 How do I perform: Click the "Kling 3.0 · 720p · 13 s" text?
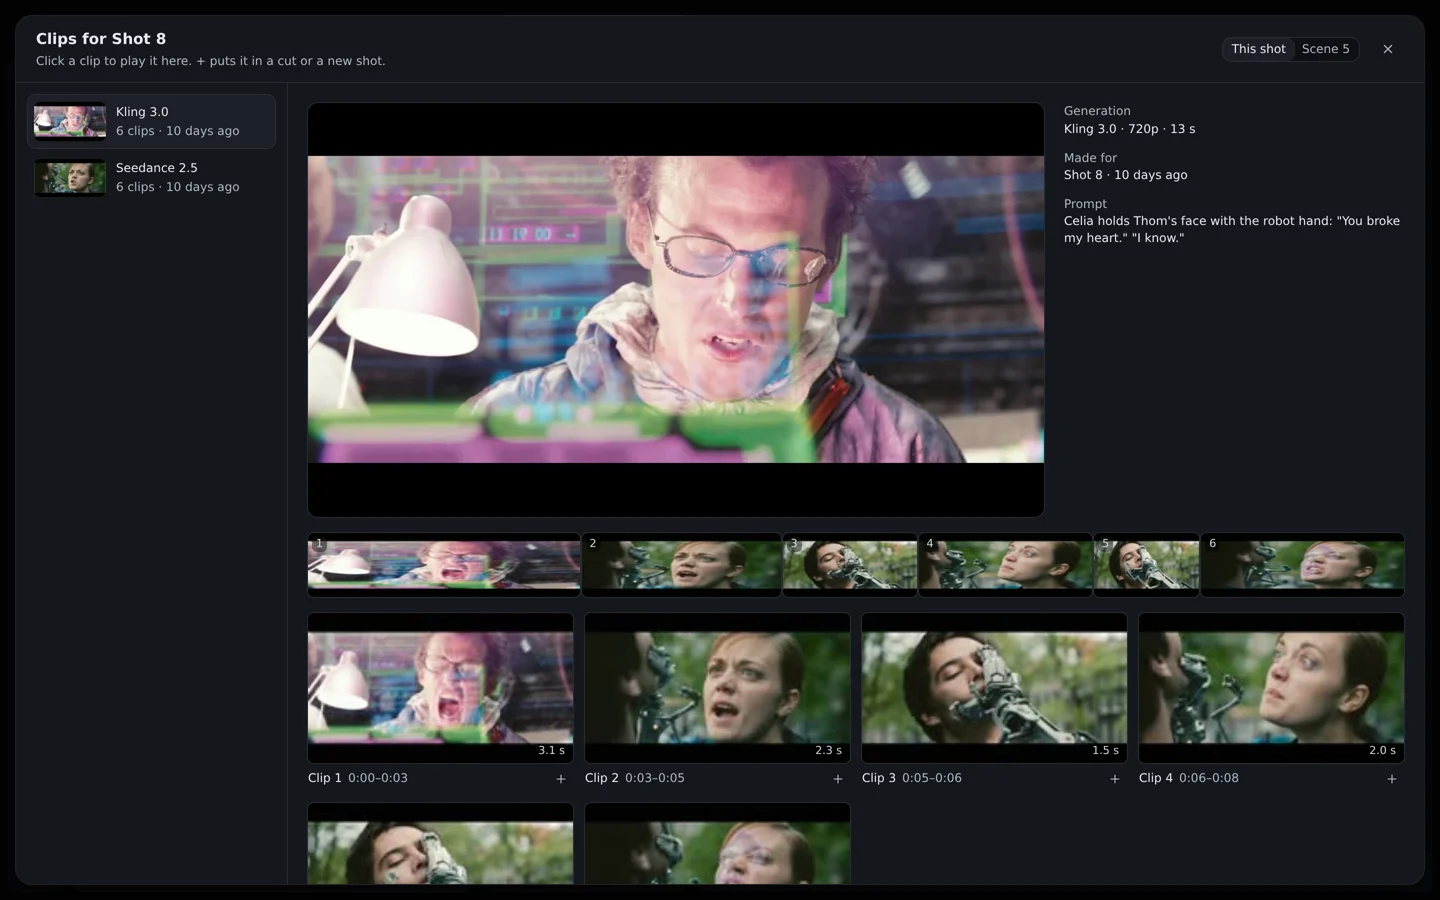1129,129
